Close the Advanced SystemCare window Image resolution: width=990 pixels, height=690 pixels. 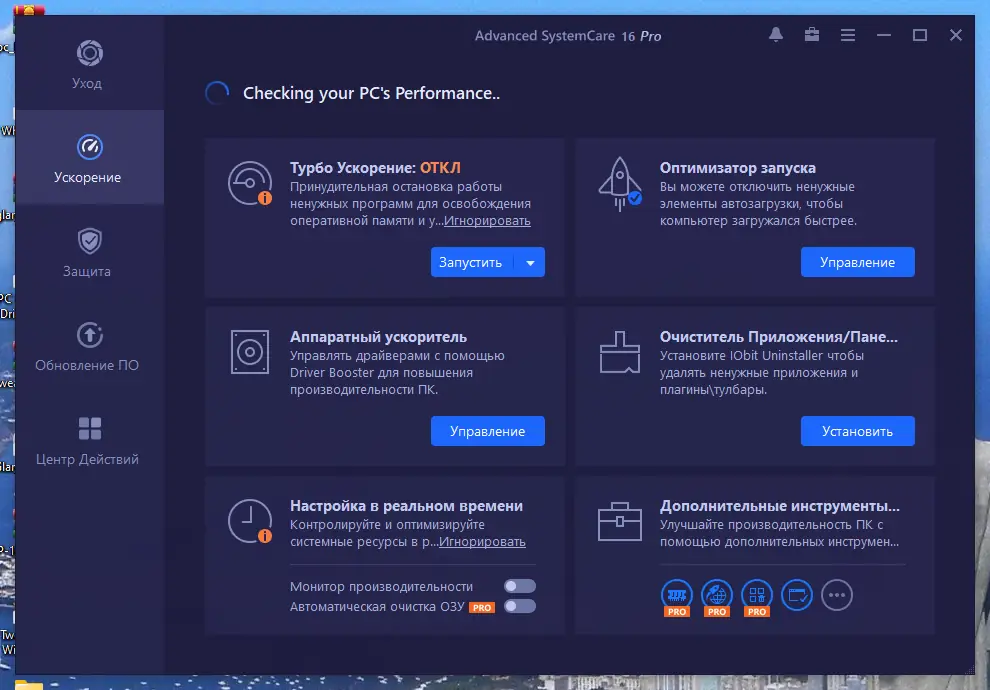click(x=956, y=35)
